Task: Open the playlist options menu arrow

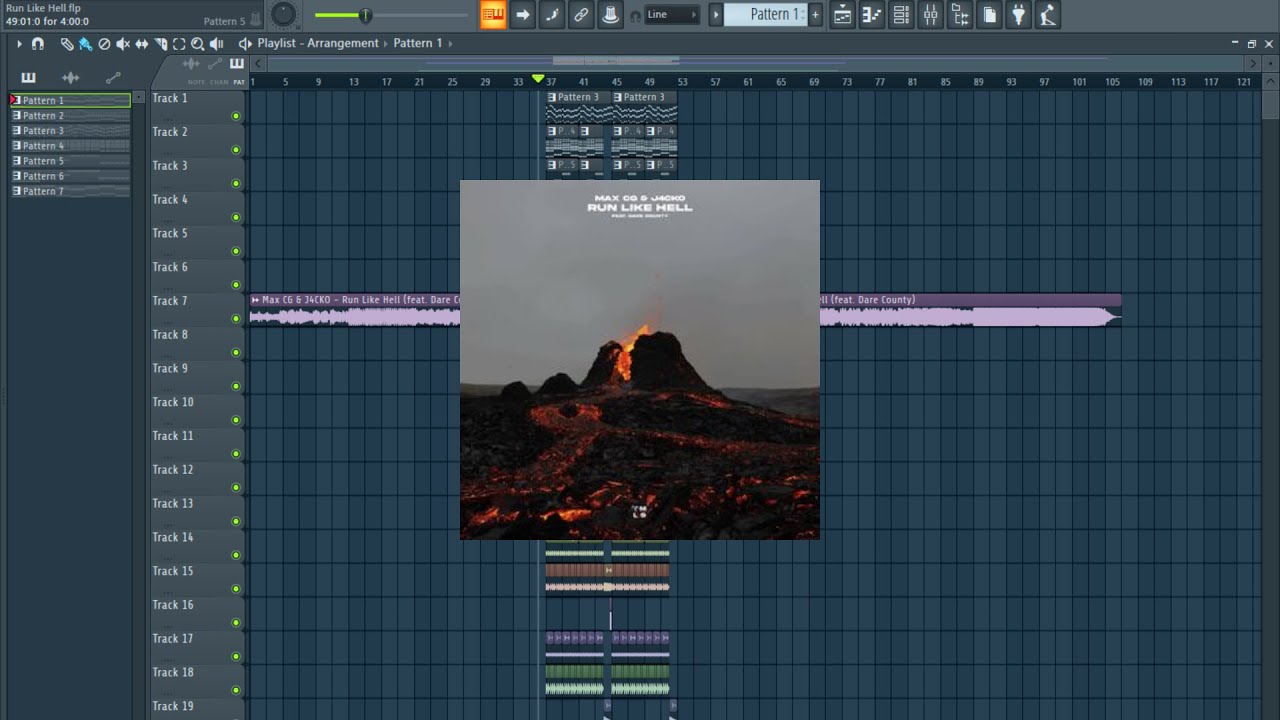Action: pyautogui.click(x=18, y=44)
